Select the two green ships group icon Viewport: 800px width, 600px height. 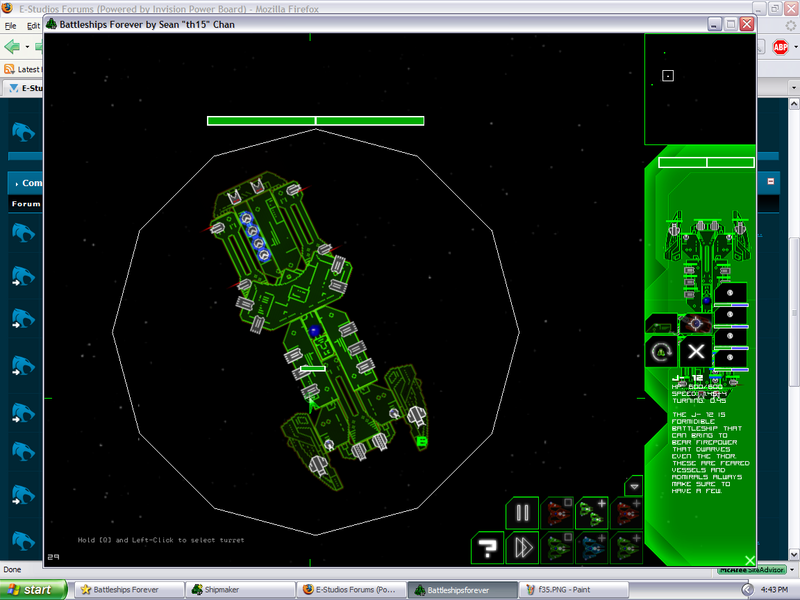click(592, 512)
